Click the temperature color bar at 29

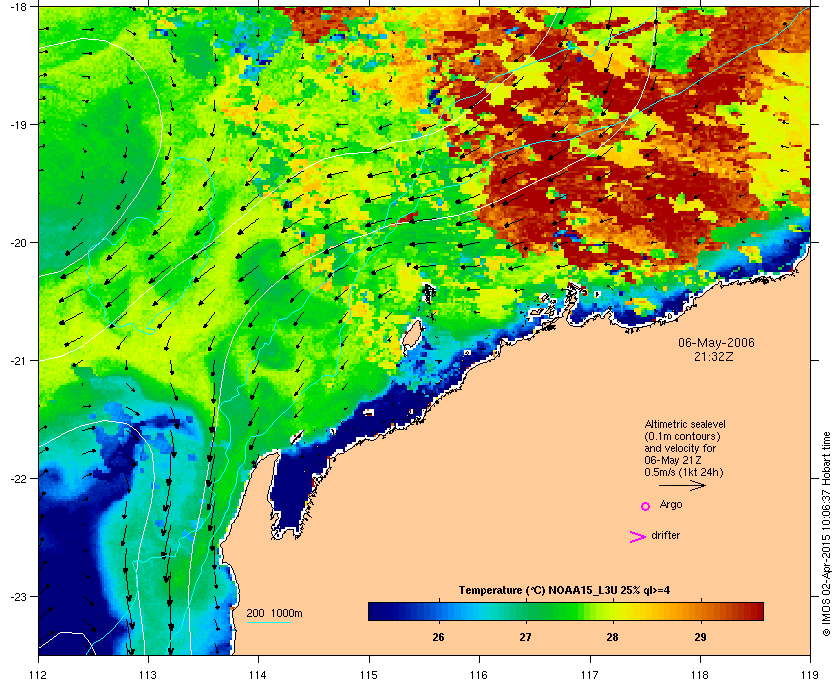700,611
